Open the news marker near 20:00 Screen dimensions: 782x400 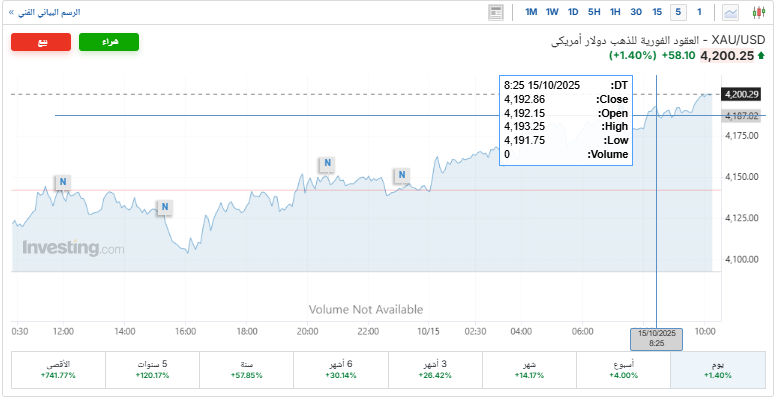tap(327, 164)
